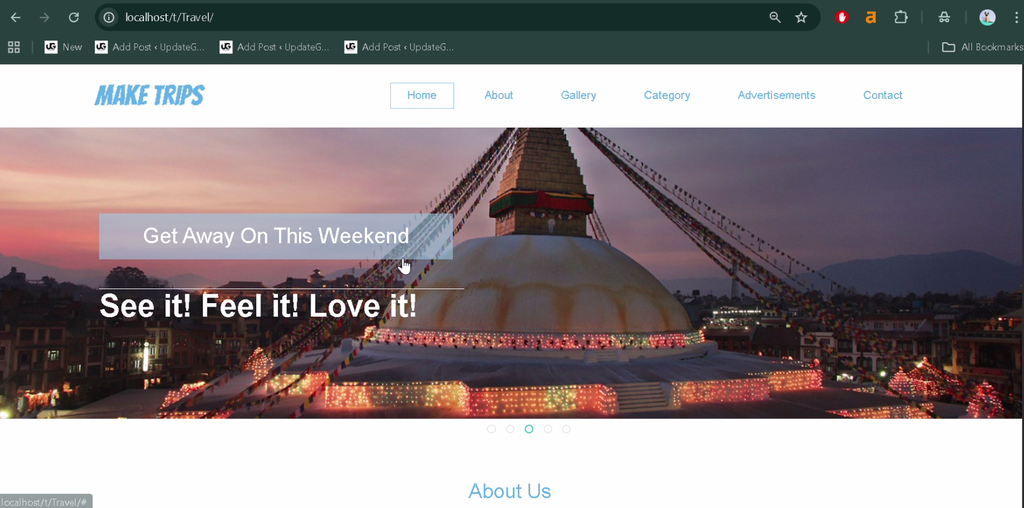The height and width of the screenshot is (508, 1024).
Task: Open the red ad blocker extension icon
Action: click(x=842, y=18)
